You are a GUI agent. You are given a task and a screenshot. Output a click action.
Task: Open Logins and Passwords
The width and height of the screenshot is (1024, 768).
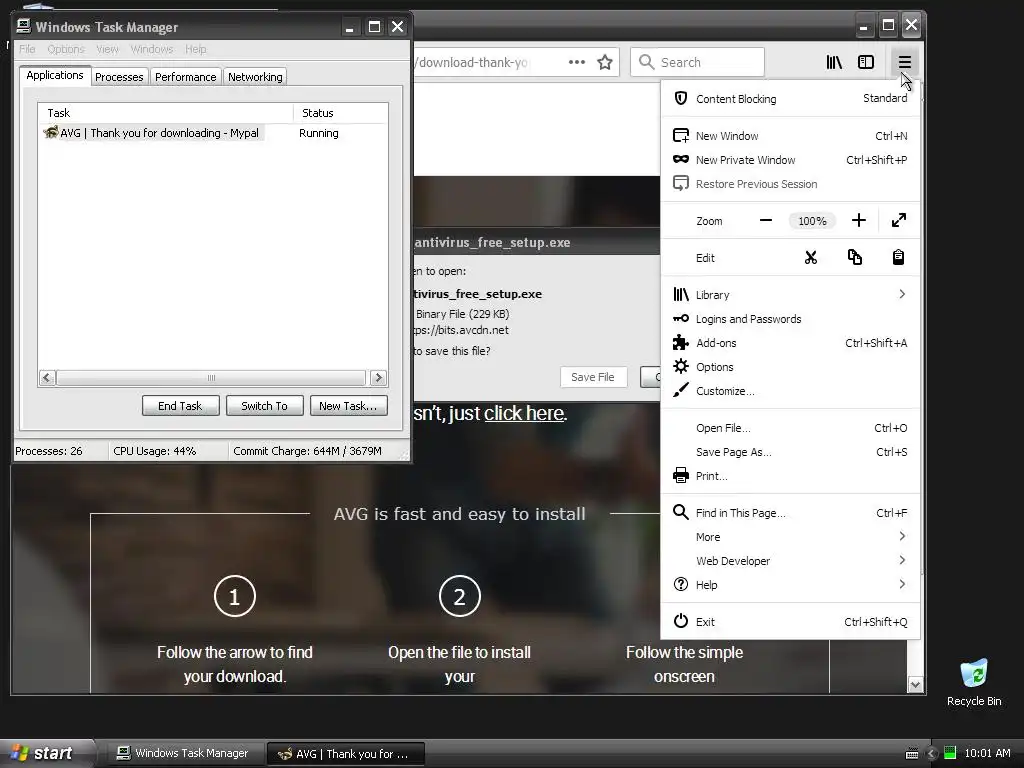[x=790, y=319]
